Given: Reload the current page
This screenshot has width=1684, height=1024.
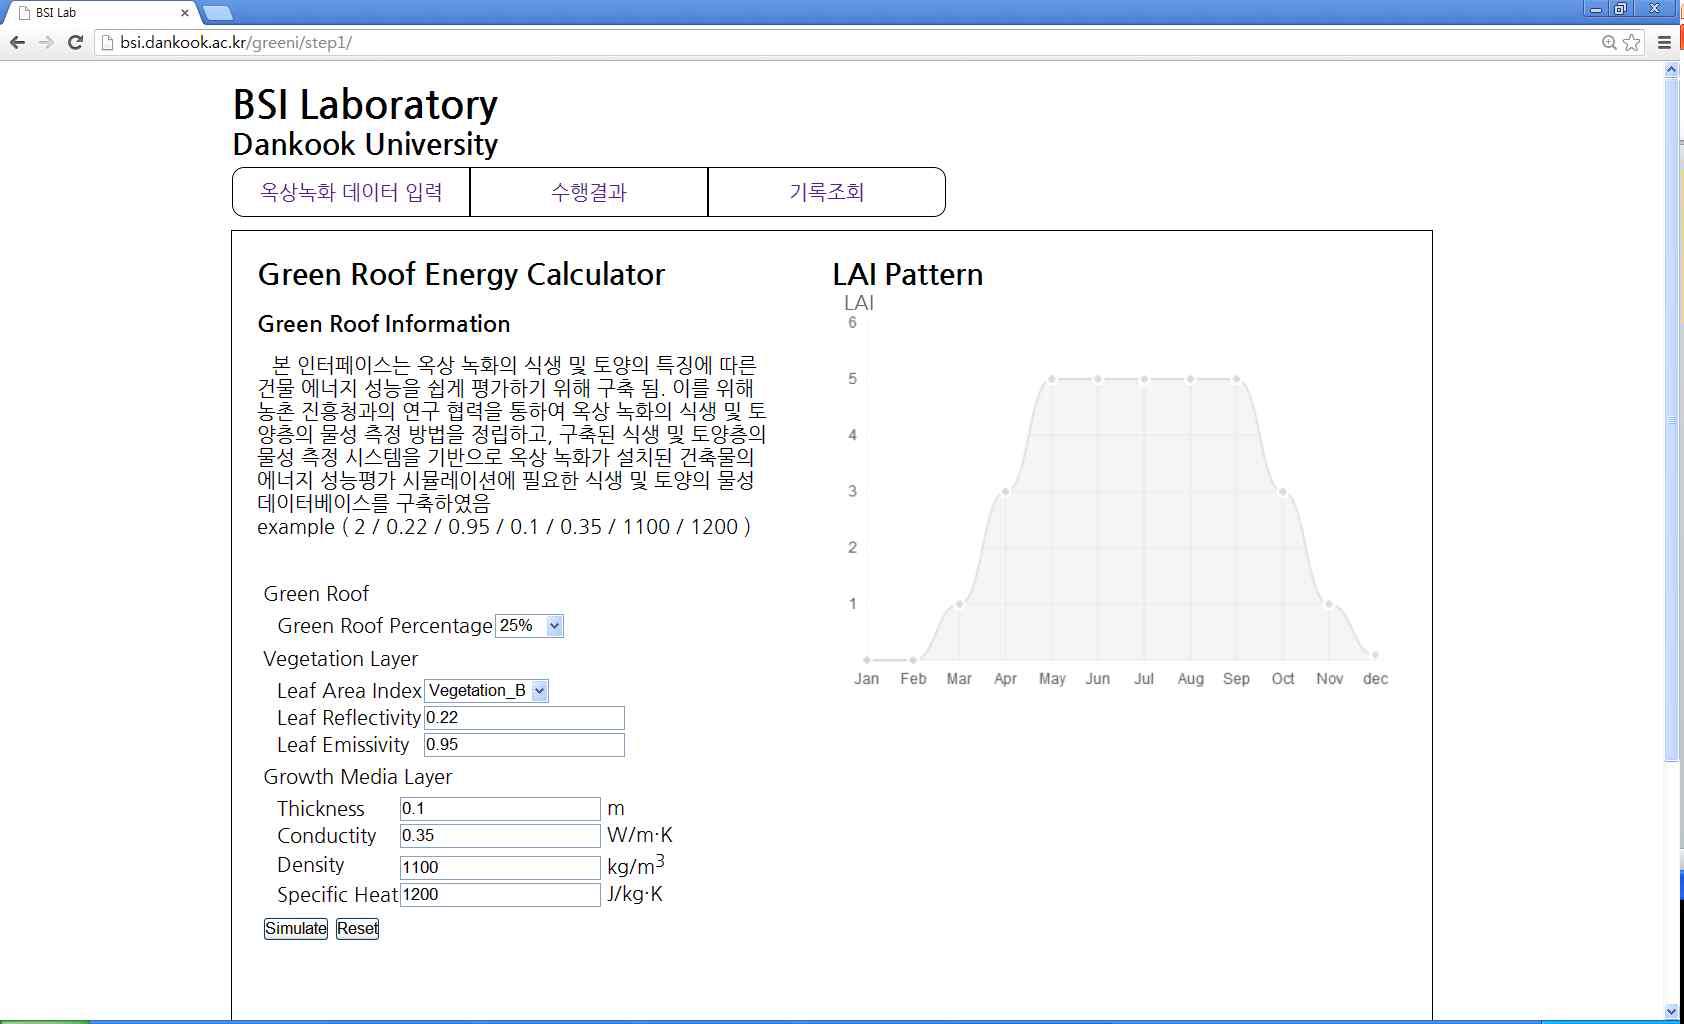Looking at the screenshot, I should (x=75, y=42).
